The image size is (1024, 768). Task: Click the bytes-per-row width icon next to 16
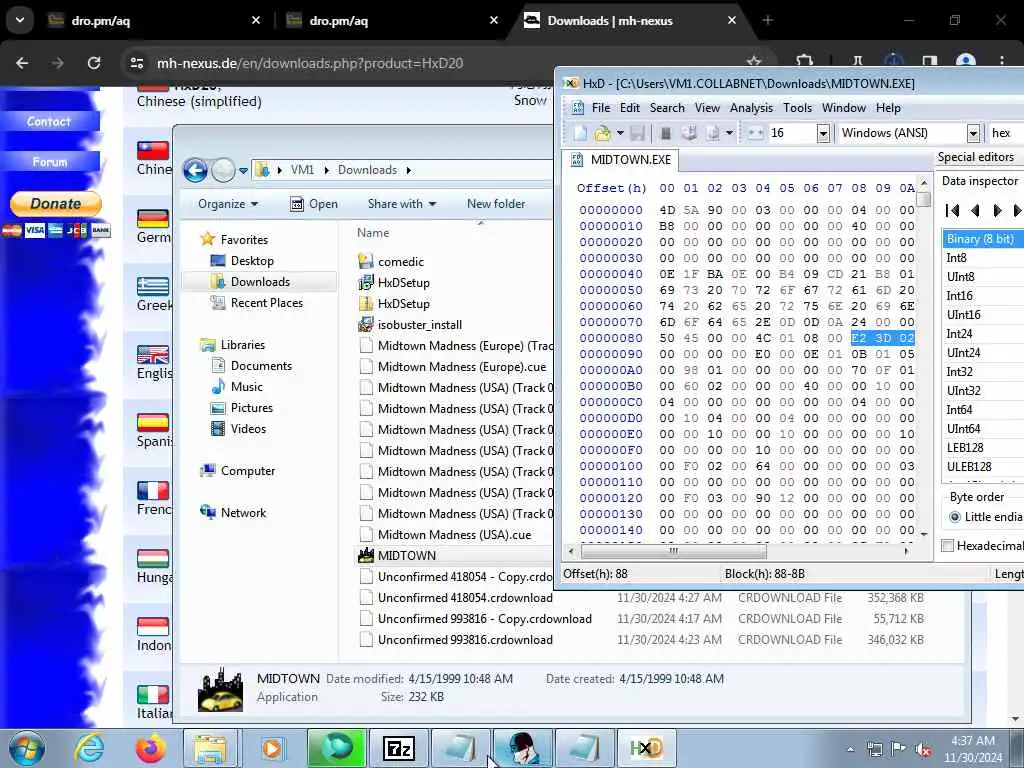tap(756, 133)
